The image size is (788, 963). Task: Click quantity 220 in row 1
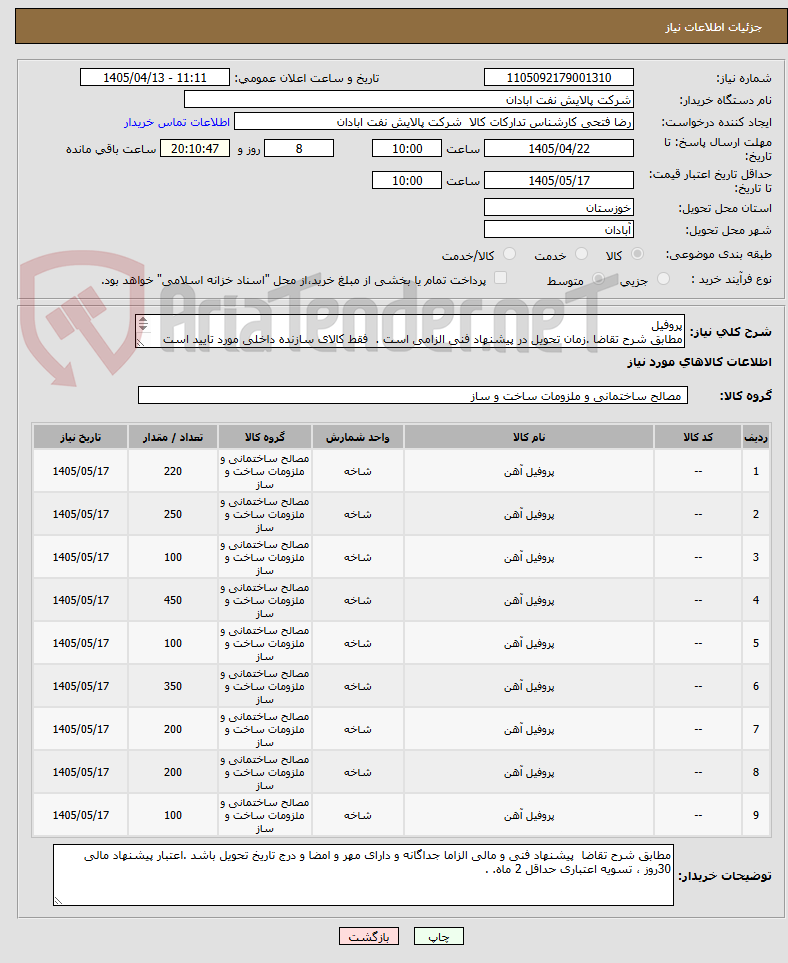173,471
